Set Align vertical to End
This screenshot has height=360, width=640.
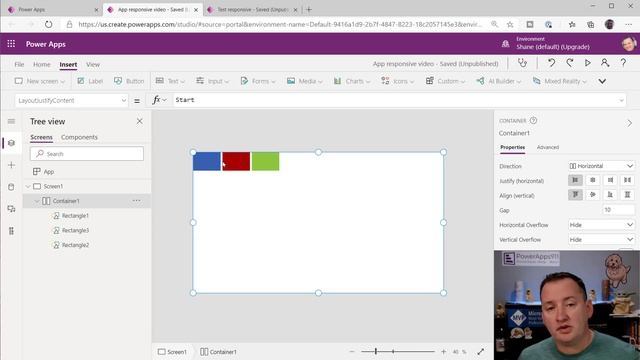(610, 195)
